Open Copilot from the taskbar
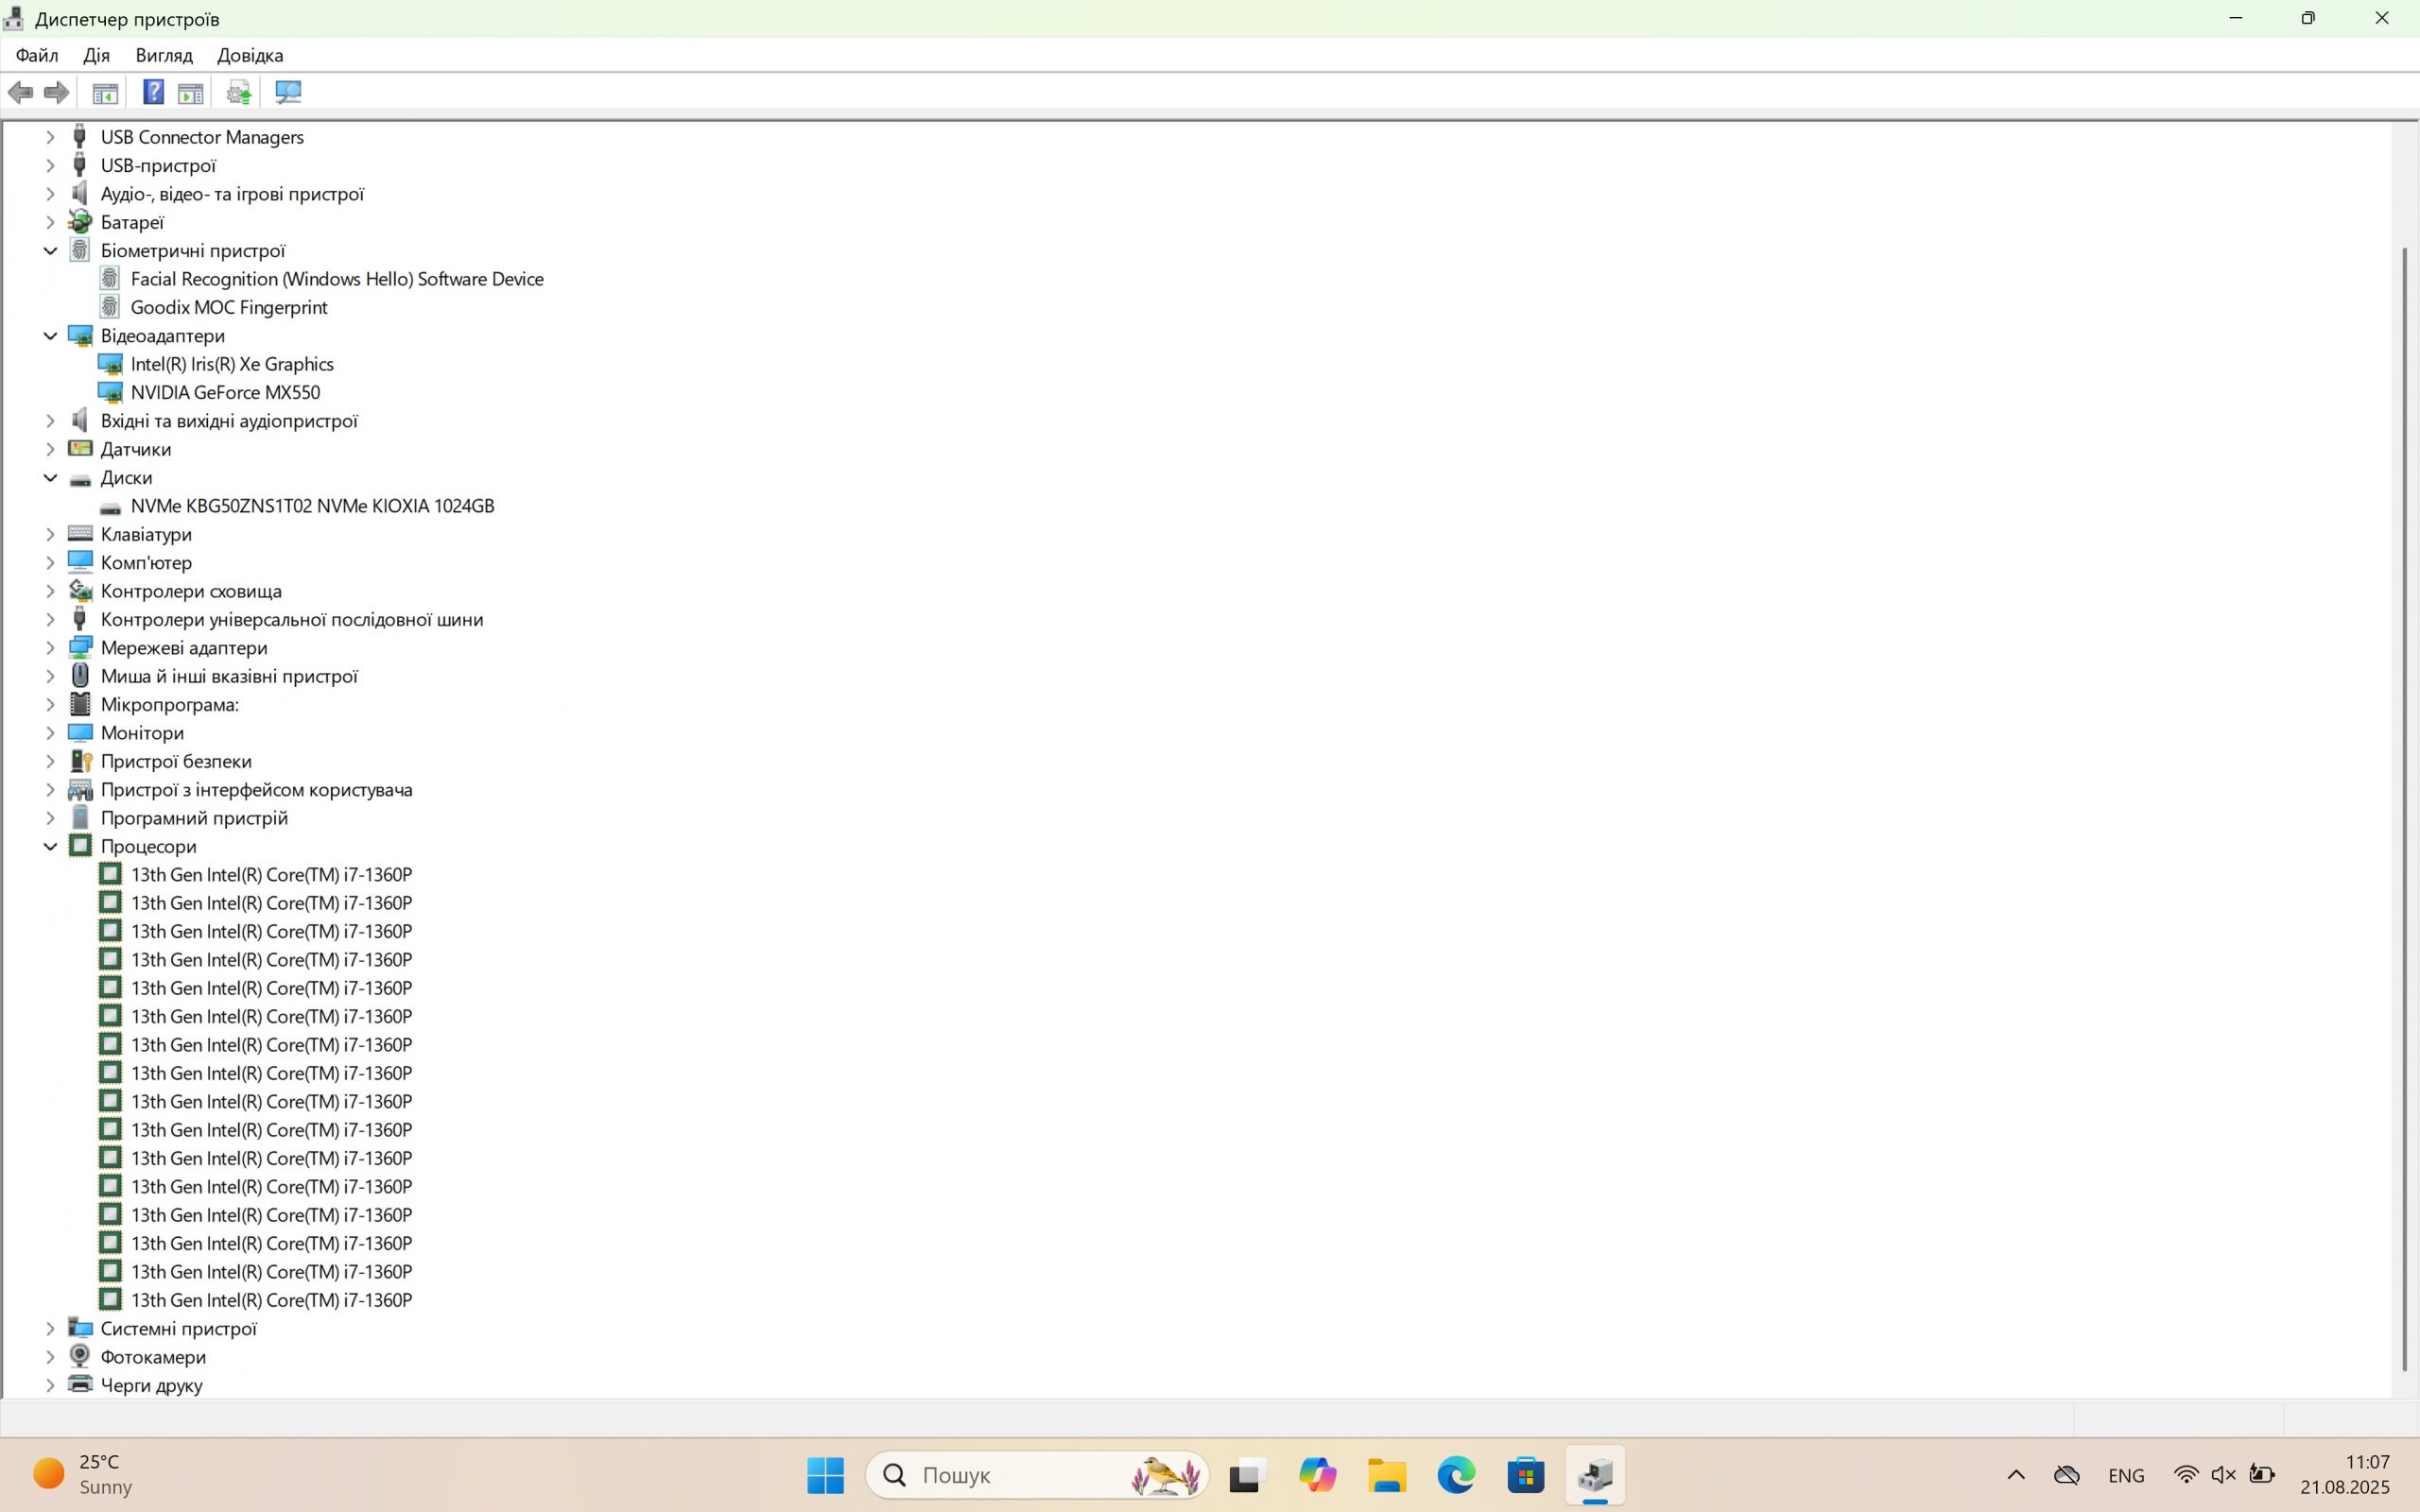 1317,1475
